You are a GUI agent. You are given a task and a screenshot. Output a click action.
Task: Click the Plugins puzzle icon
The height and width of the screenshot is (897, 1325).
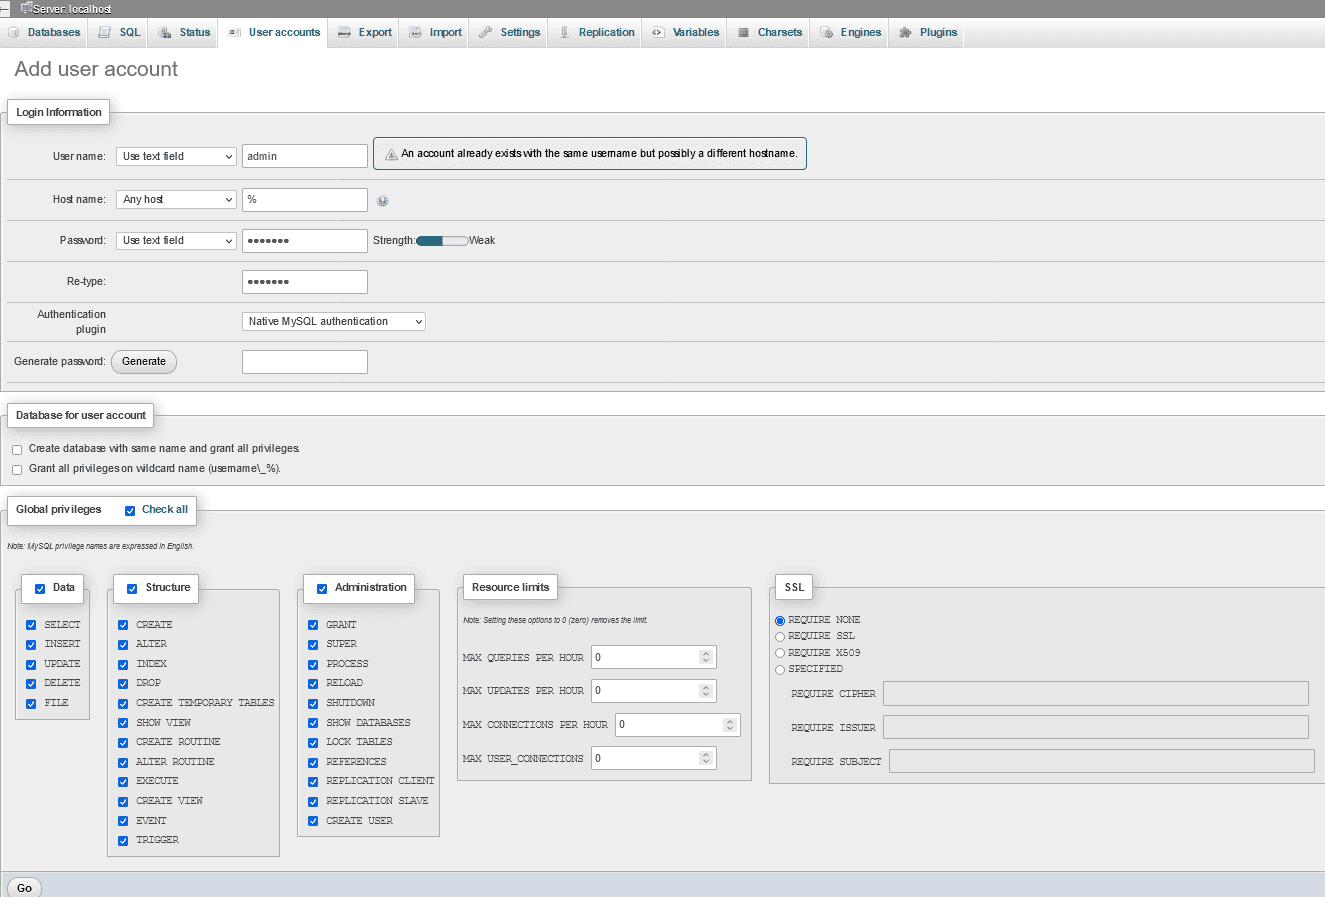point(905,33)
